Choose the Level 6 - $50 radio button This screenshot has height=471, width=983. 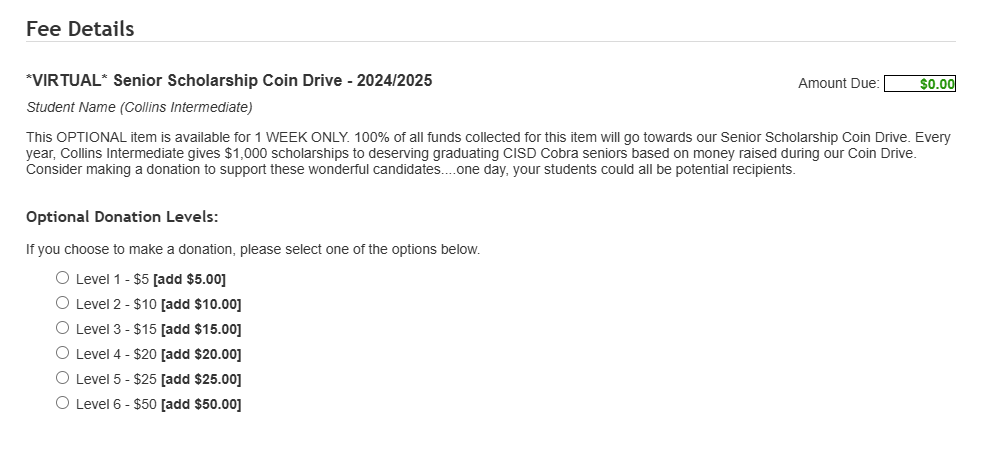pos(63,403)
